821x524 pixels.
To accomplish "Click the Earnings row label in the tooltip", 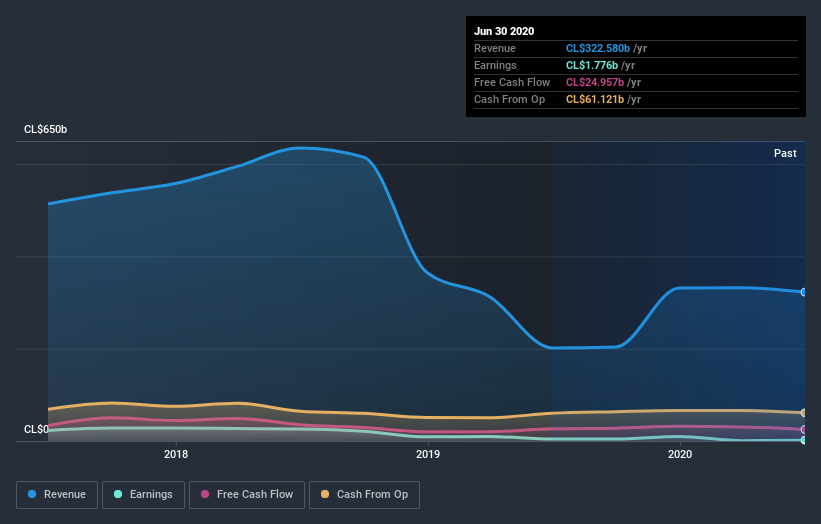I will click(x=495, y=65).
